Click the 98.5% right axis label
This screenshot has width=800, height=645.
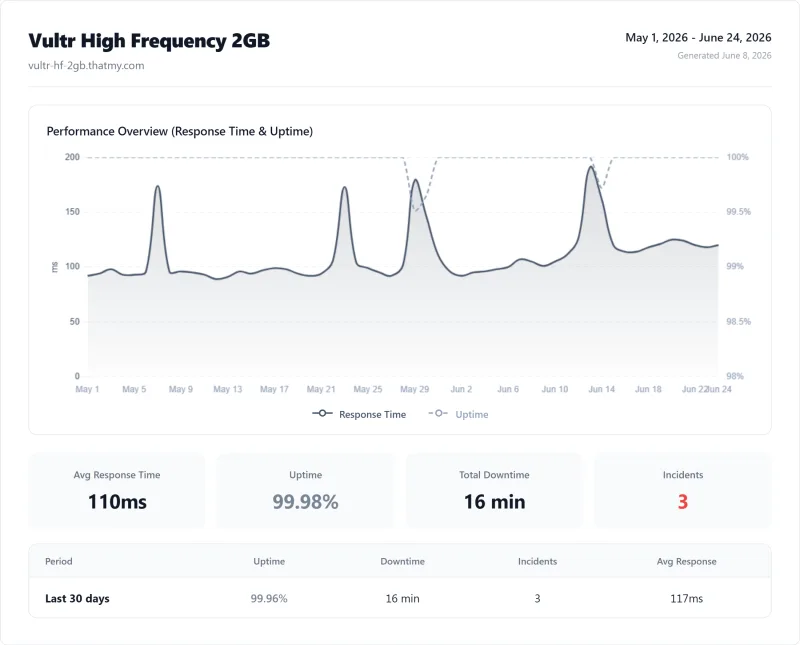coord(738,321)
